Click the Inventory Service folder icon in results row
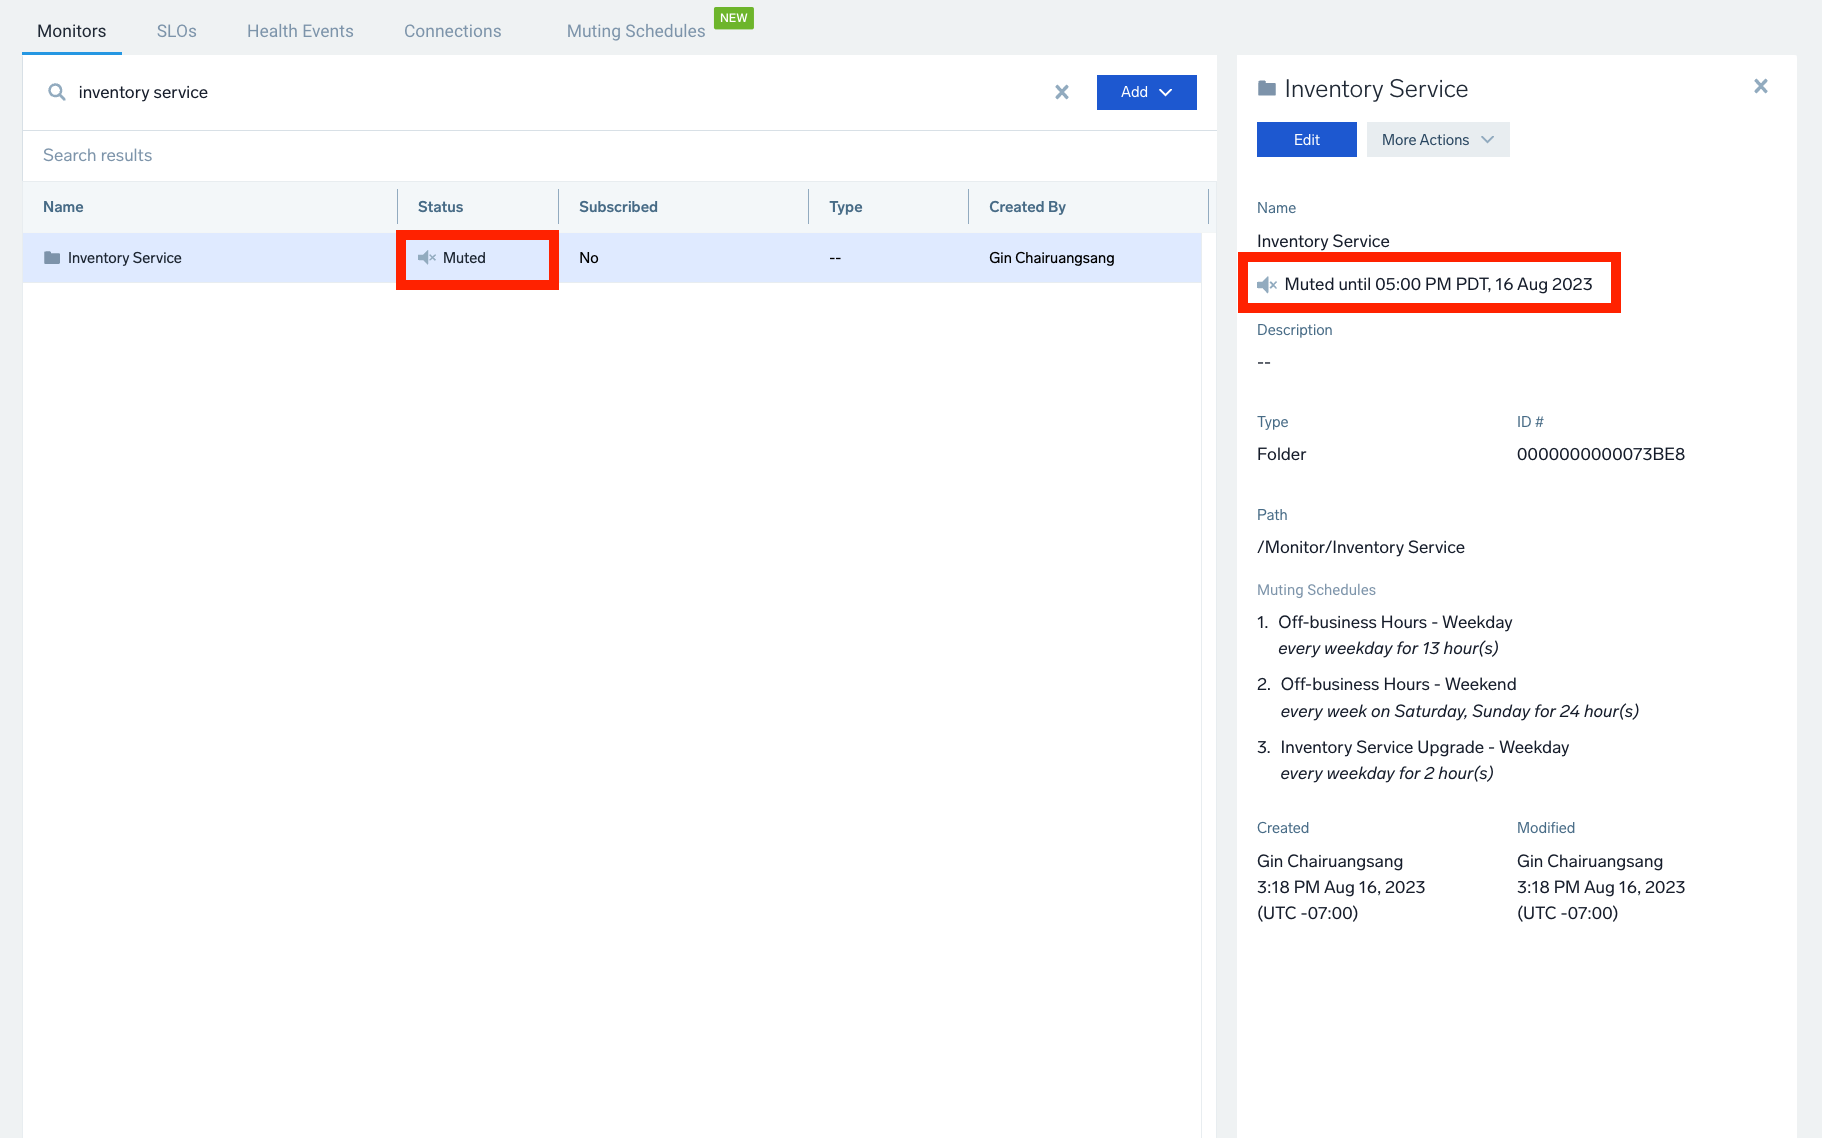This screenshot has height=1138, width=1822. (x=52, y=258)
